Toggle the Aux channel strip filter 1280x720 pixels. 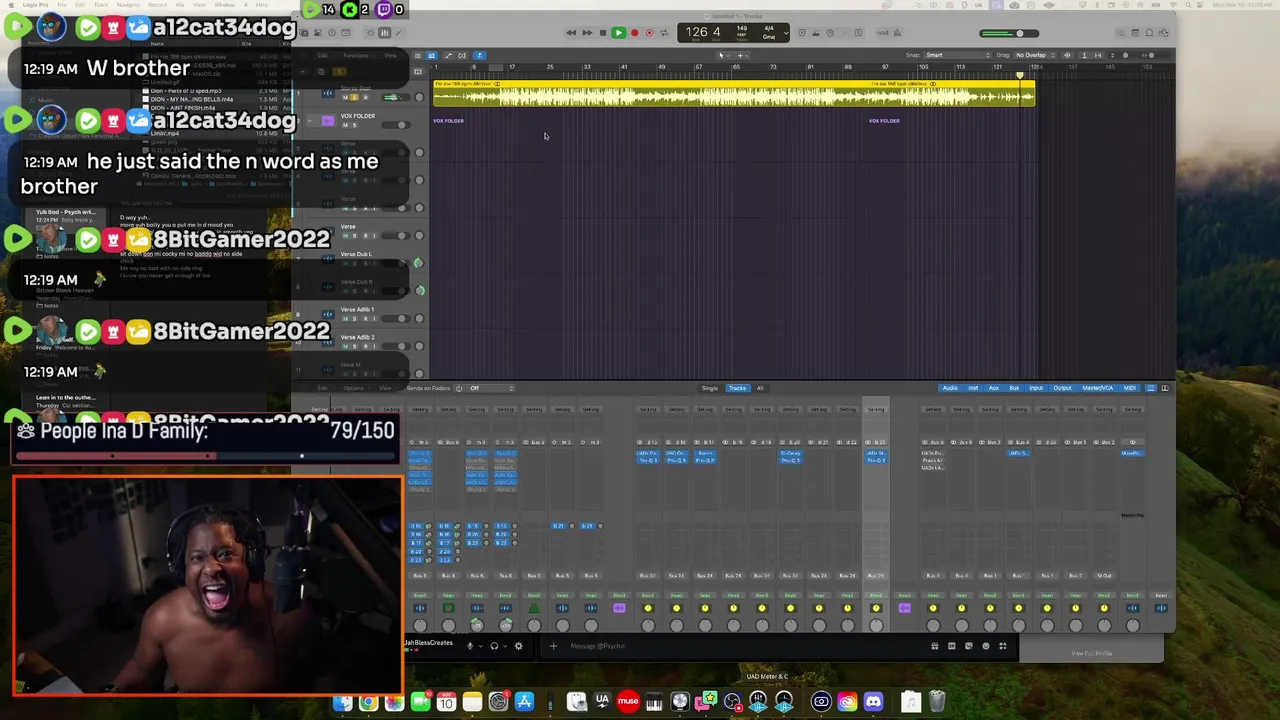click(x=993, y=388)
